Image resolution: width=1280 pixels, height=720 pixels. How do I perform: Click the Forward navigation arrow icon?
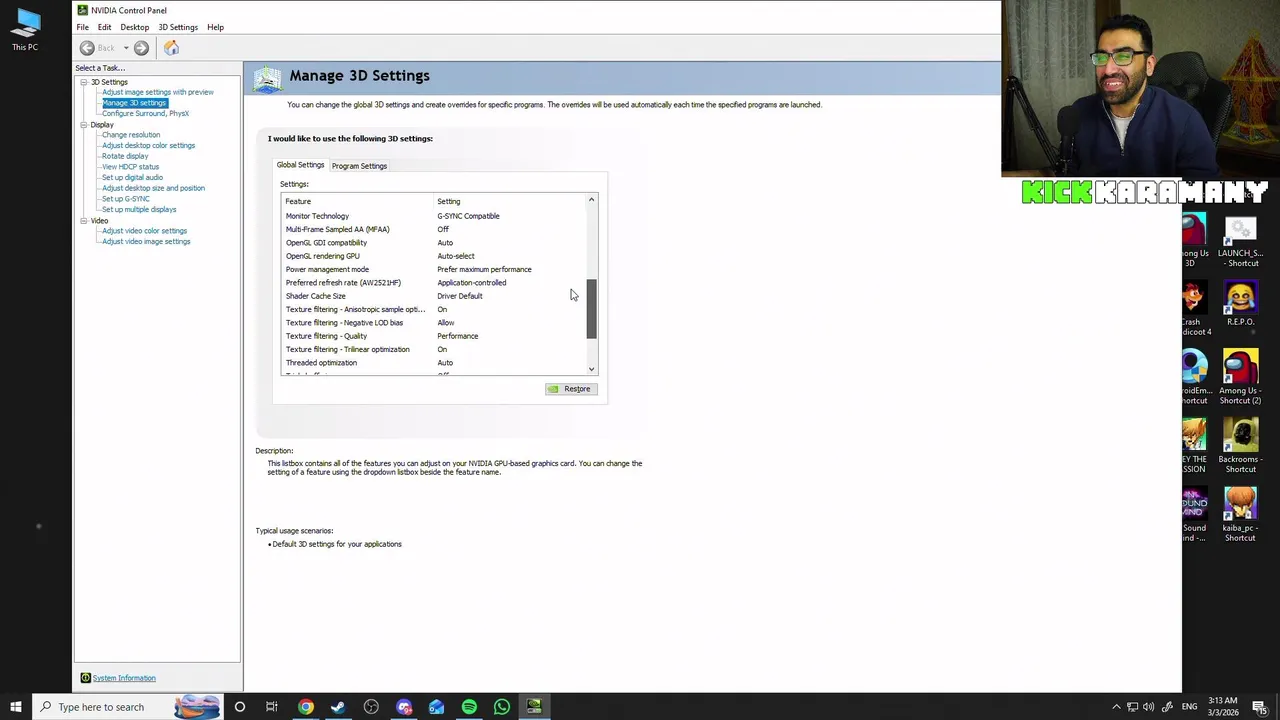pos(141,48)
